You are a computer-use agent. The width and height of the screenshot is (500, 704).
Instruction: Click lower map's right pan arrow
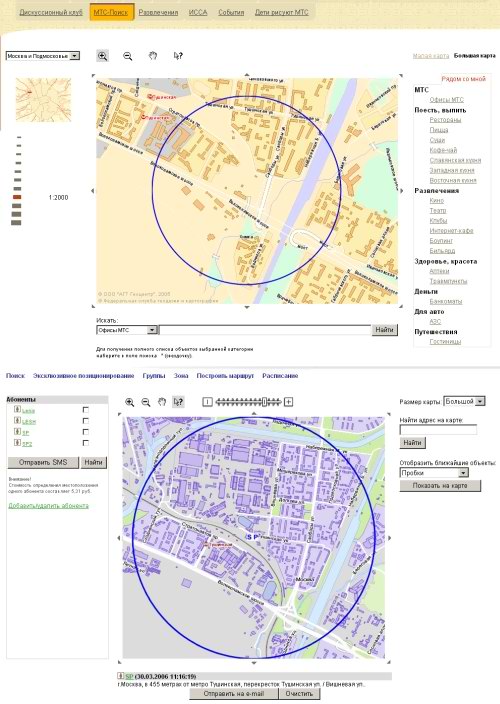389,537
